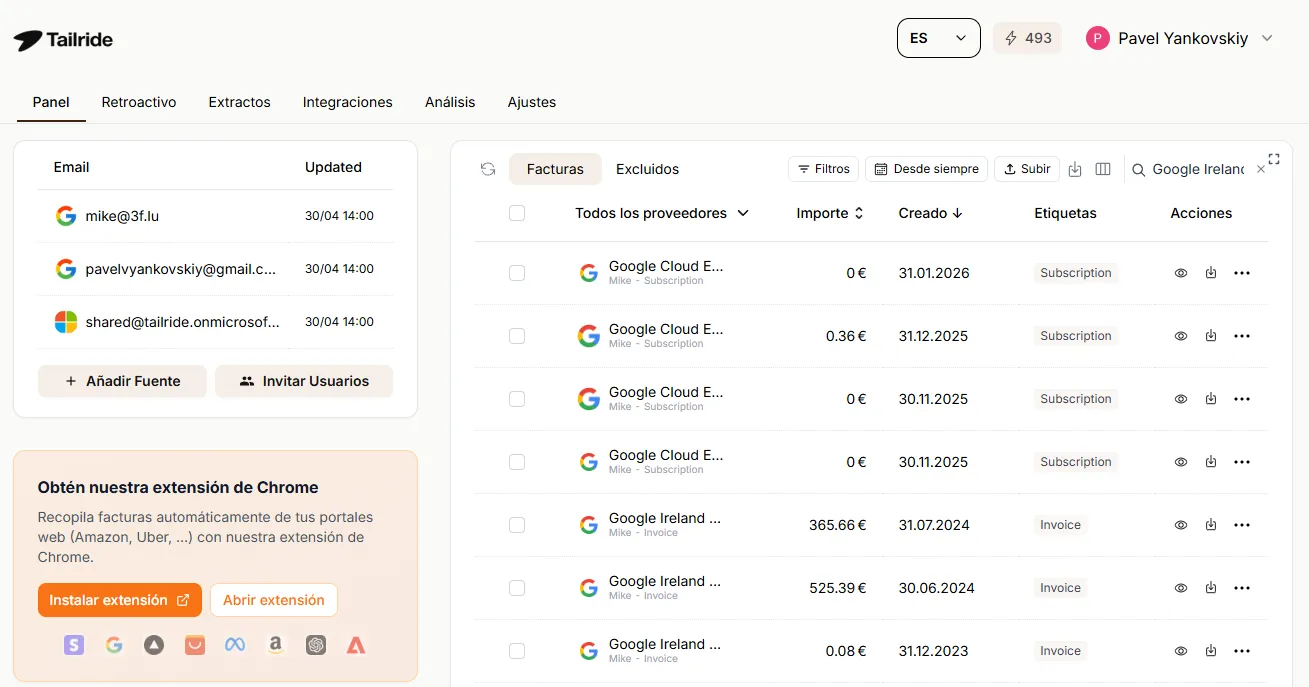Click the Meta icon in extension card
1309x687 pixels.
[x=234, y=645]
